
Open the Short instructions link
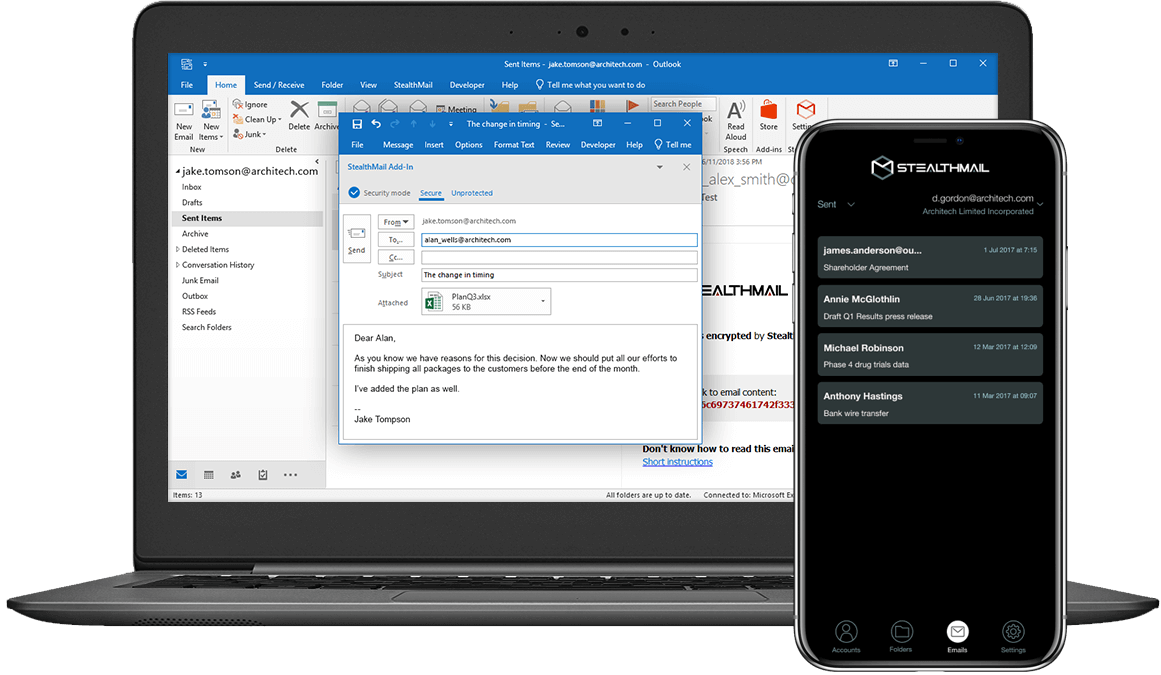pyautogui.click(x=677, y=462)
